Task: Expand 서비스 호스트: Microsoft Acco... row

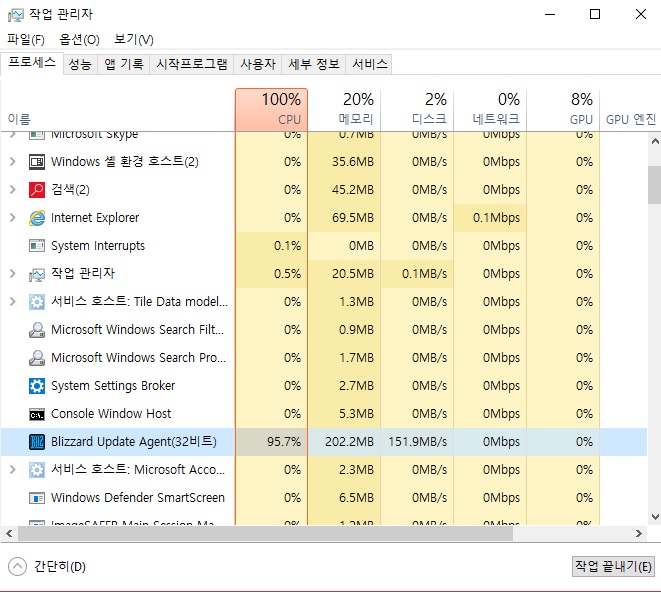Action: (x=13, y=469)
